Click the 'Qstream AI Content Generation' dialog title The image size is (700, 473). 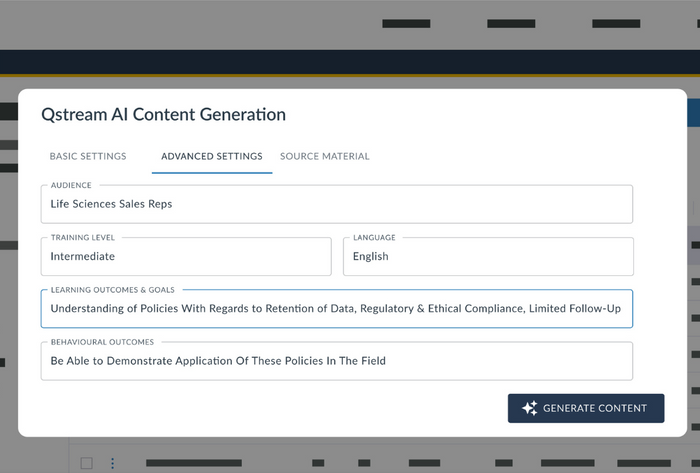point(163,115)
